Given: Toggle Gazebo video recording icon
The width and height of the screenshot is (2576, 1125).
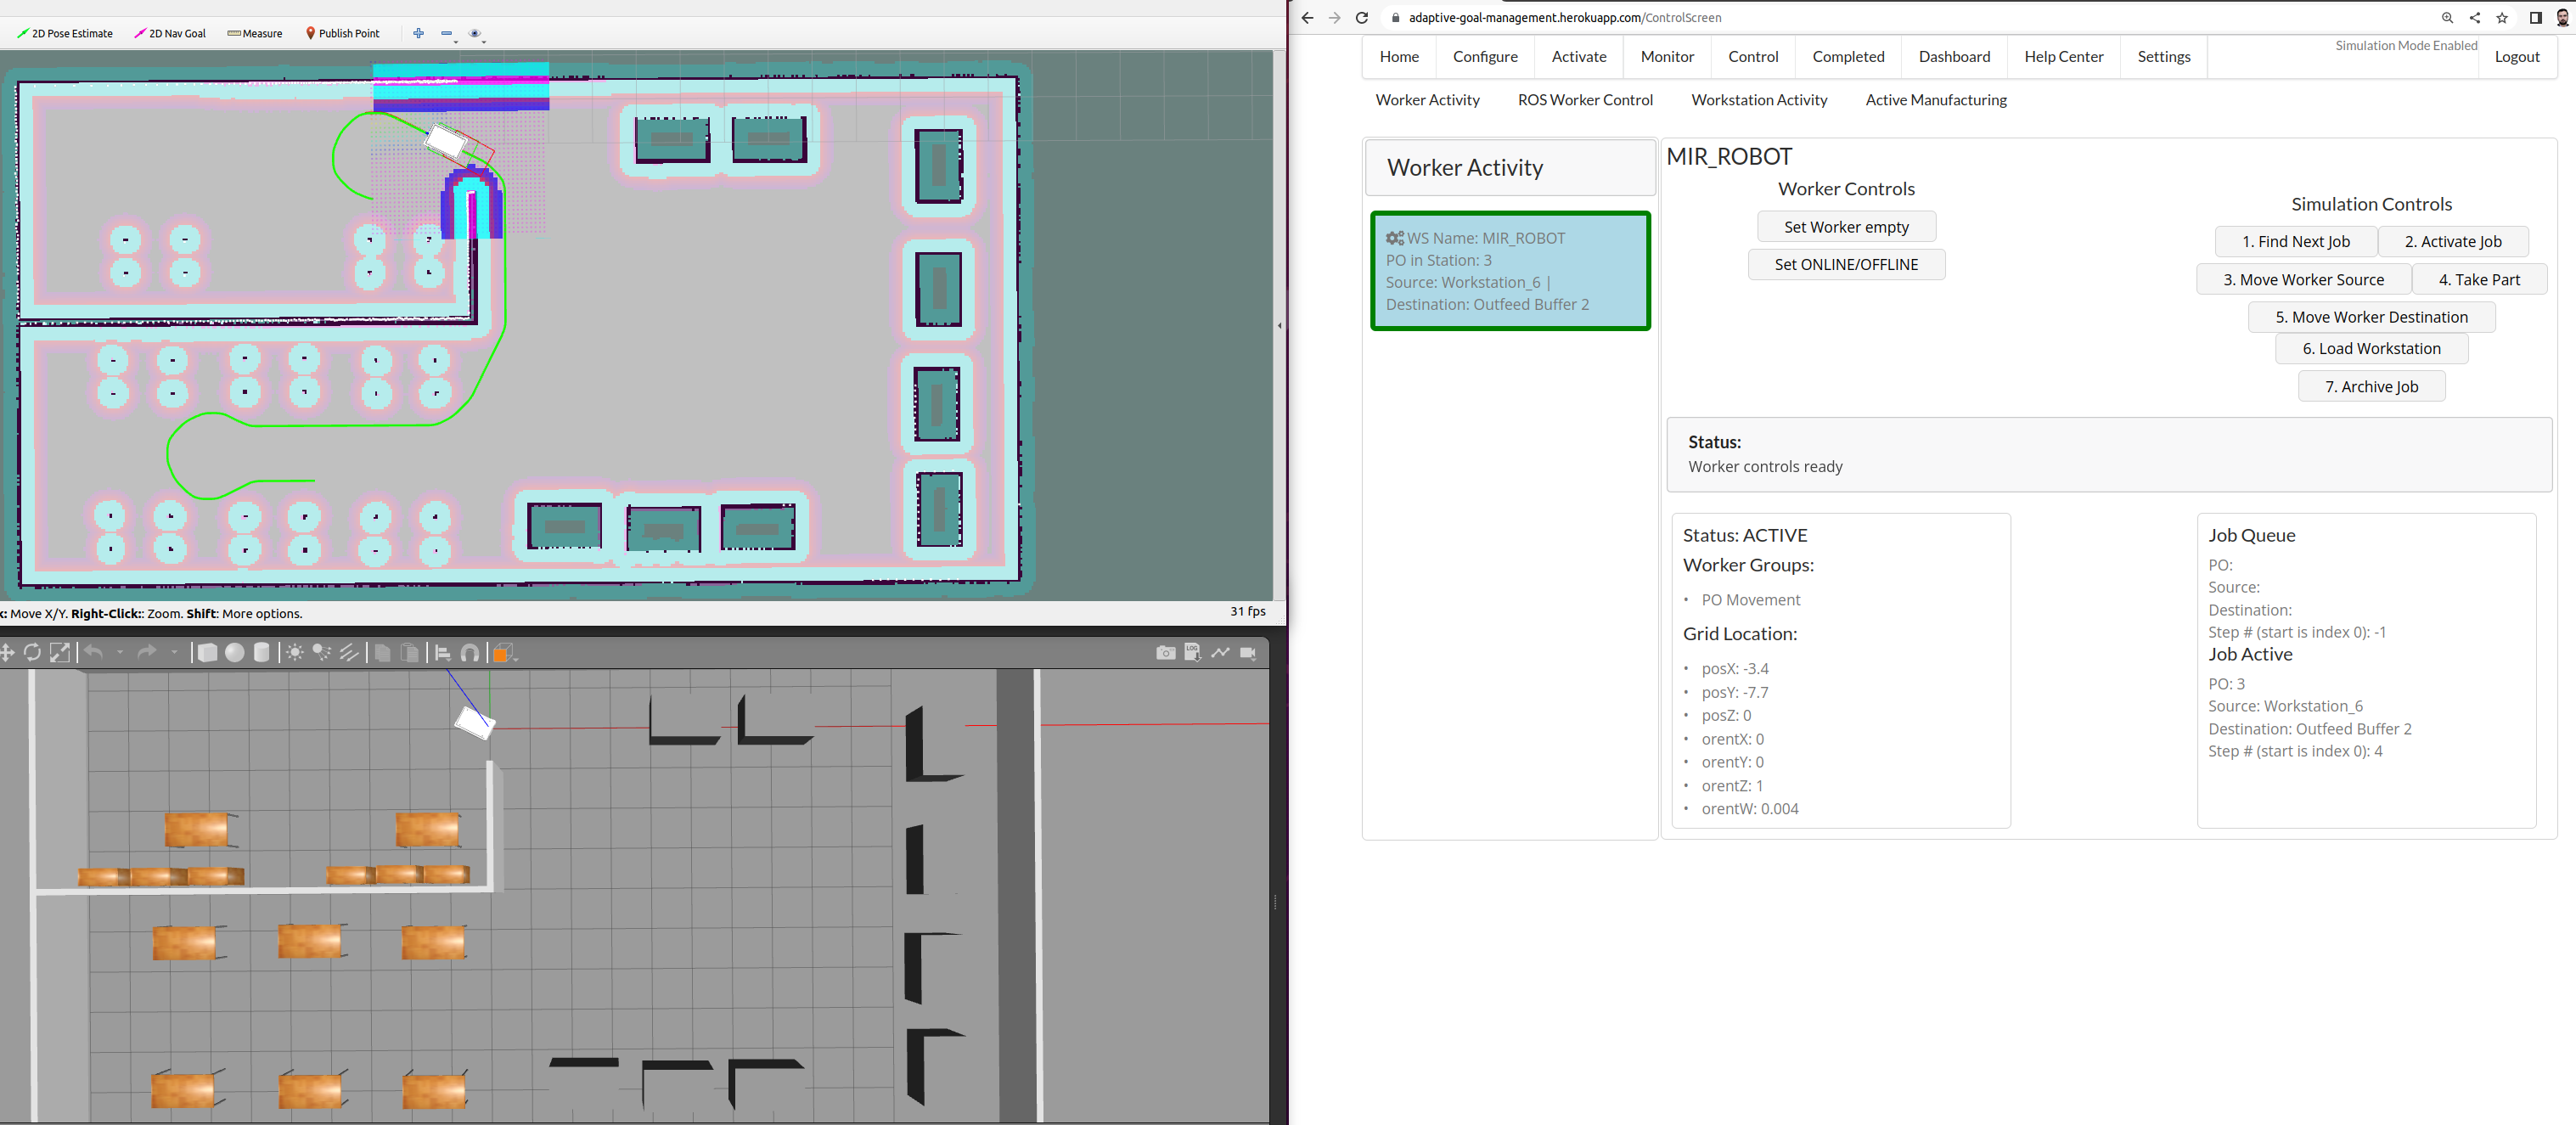Looking at the screenshot, I should [1248, 653].
